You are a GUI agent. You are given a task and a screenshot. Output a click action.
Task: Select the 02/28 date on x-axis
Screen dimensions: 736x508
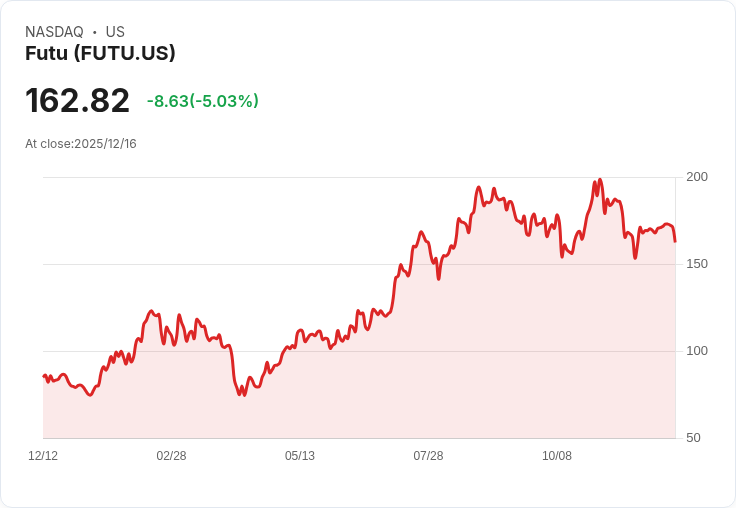click(x=171, y=456)
